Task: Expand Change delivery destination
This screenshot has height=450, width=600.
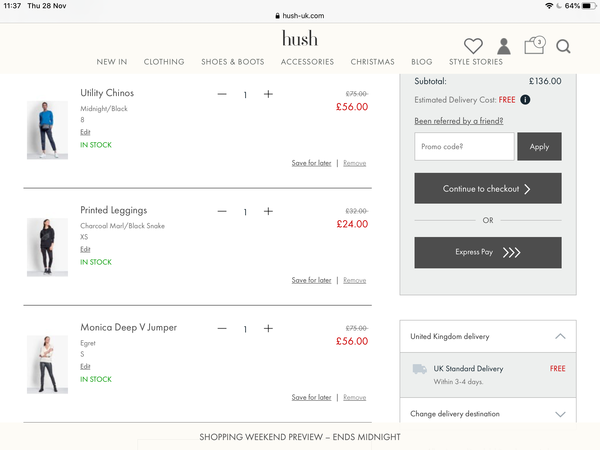Action: (488, 414)
